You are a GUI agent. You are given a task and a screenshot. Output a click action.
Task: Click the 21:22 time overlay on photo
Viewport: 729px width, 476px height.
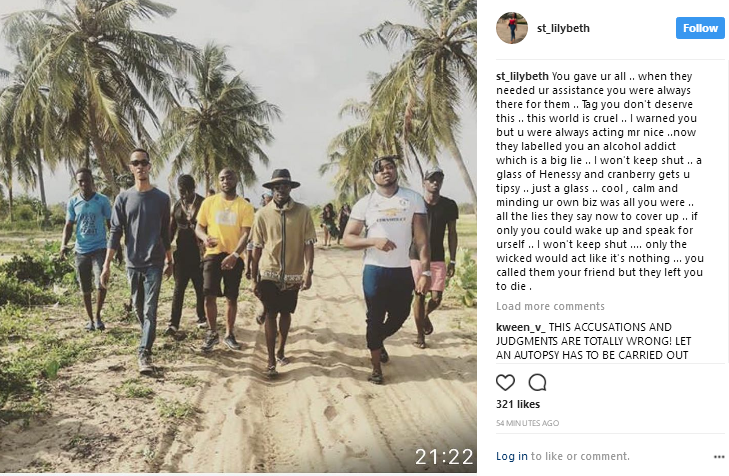pyautogui.click(x=444, y=457)
